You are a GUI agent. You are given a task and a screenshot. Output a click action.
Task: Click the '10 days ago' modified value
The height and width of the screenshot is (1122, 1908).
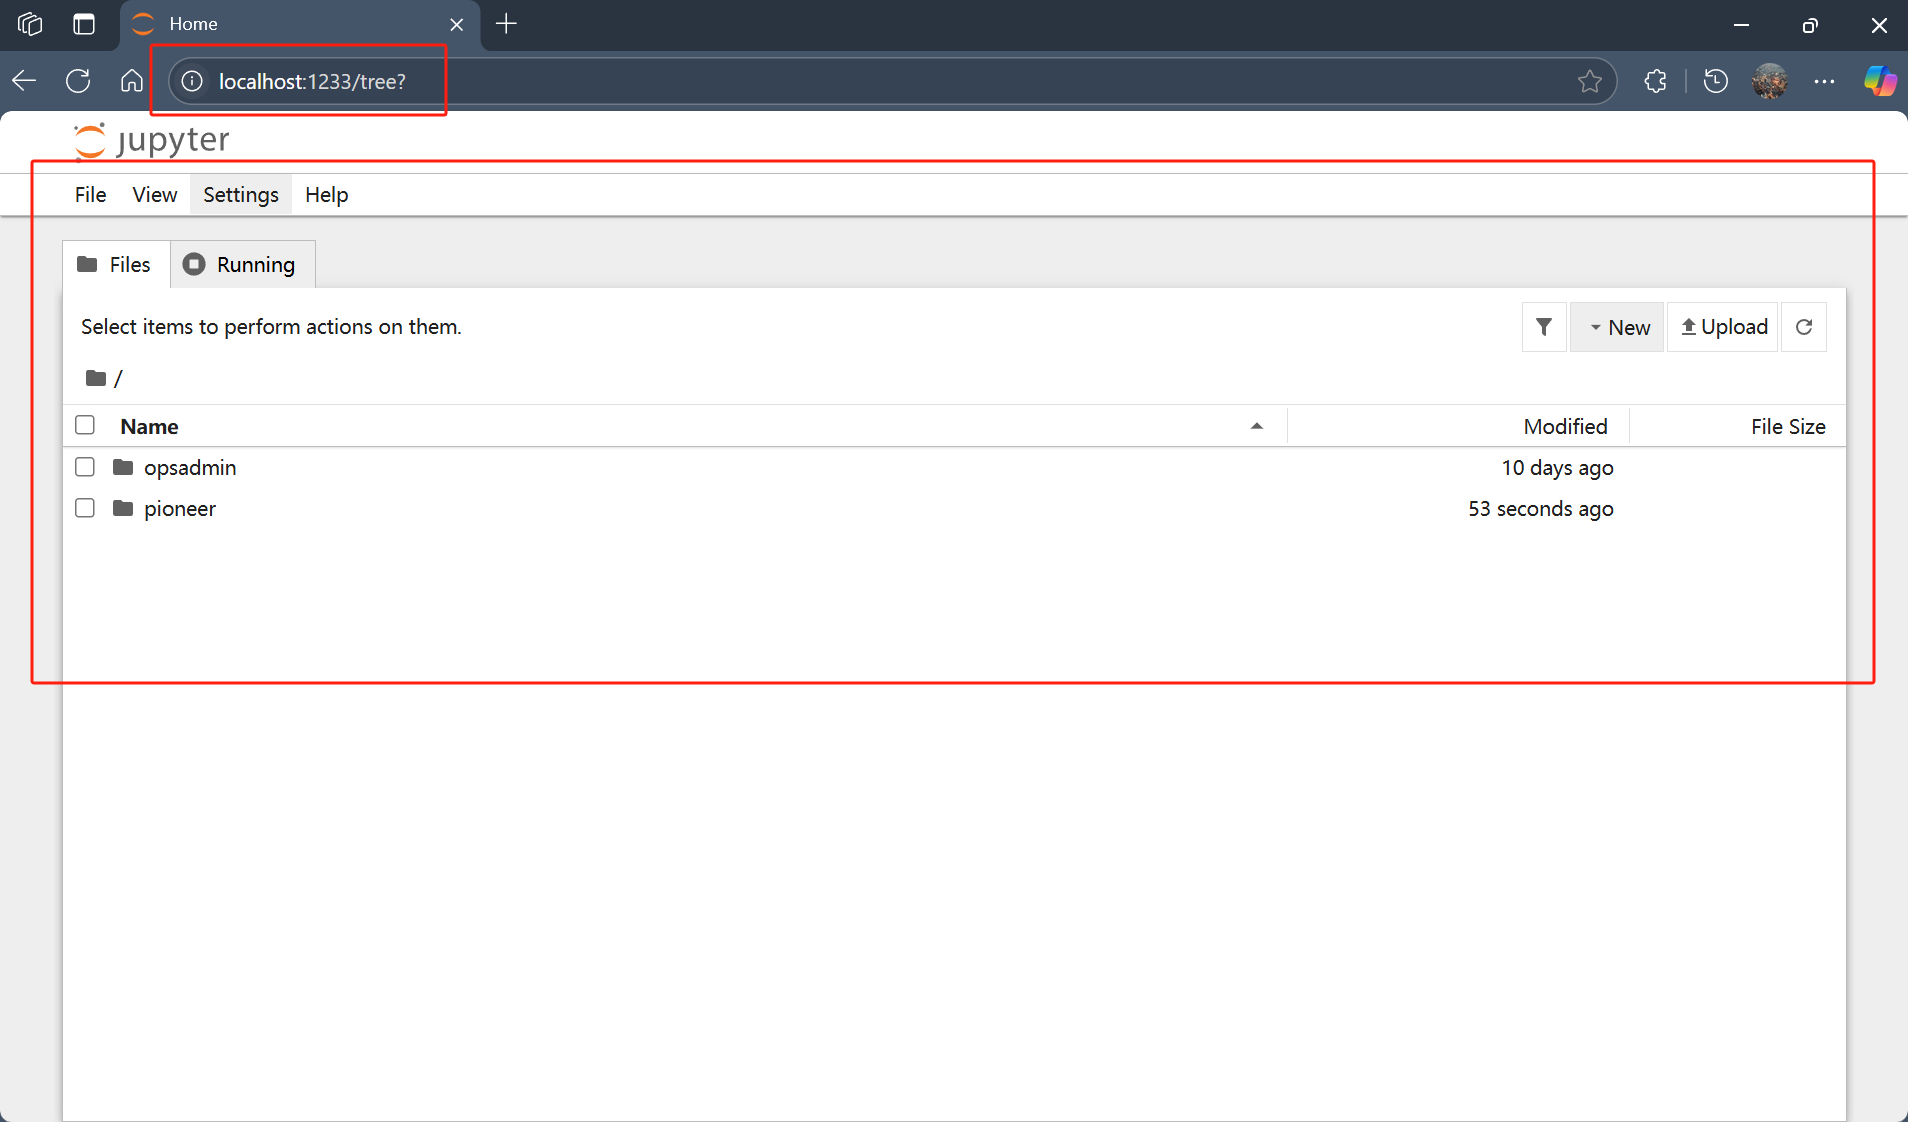click(x=1557, y=467)
